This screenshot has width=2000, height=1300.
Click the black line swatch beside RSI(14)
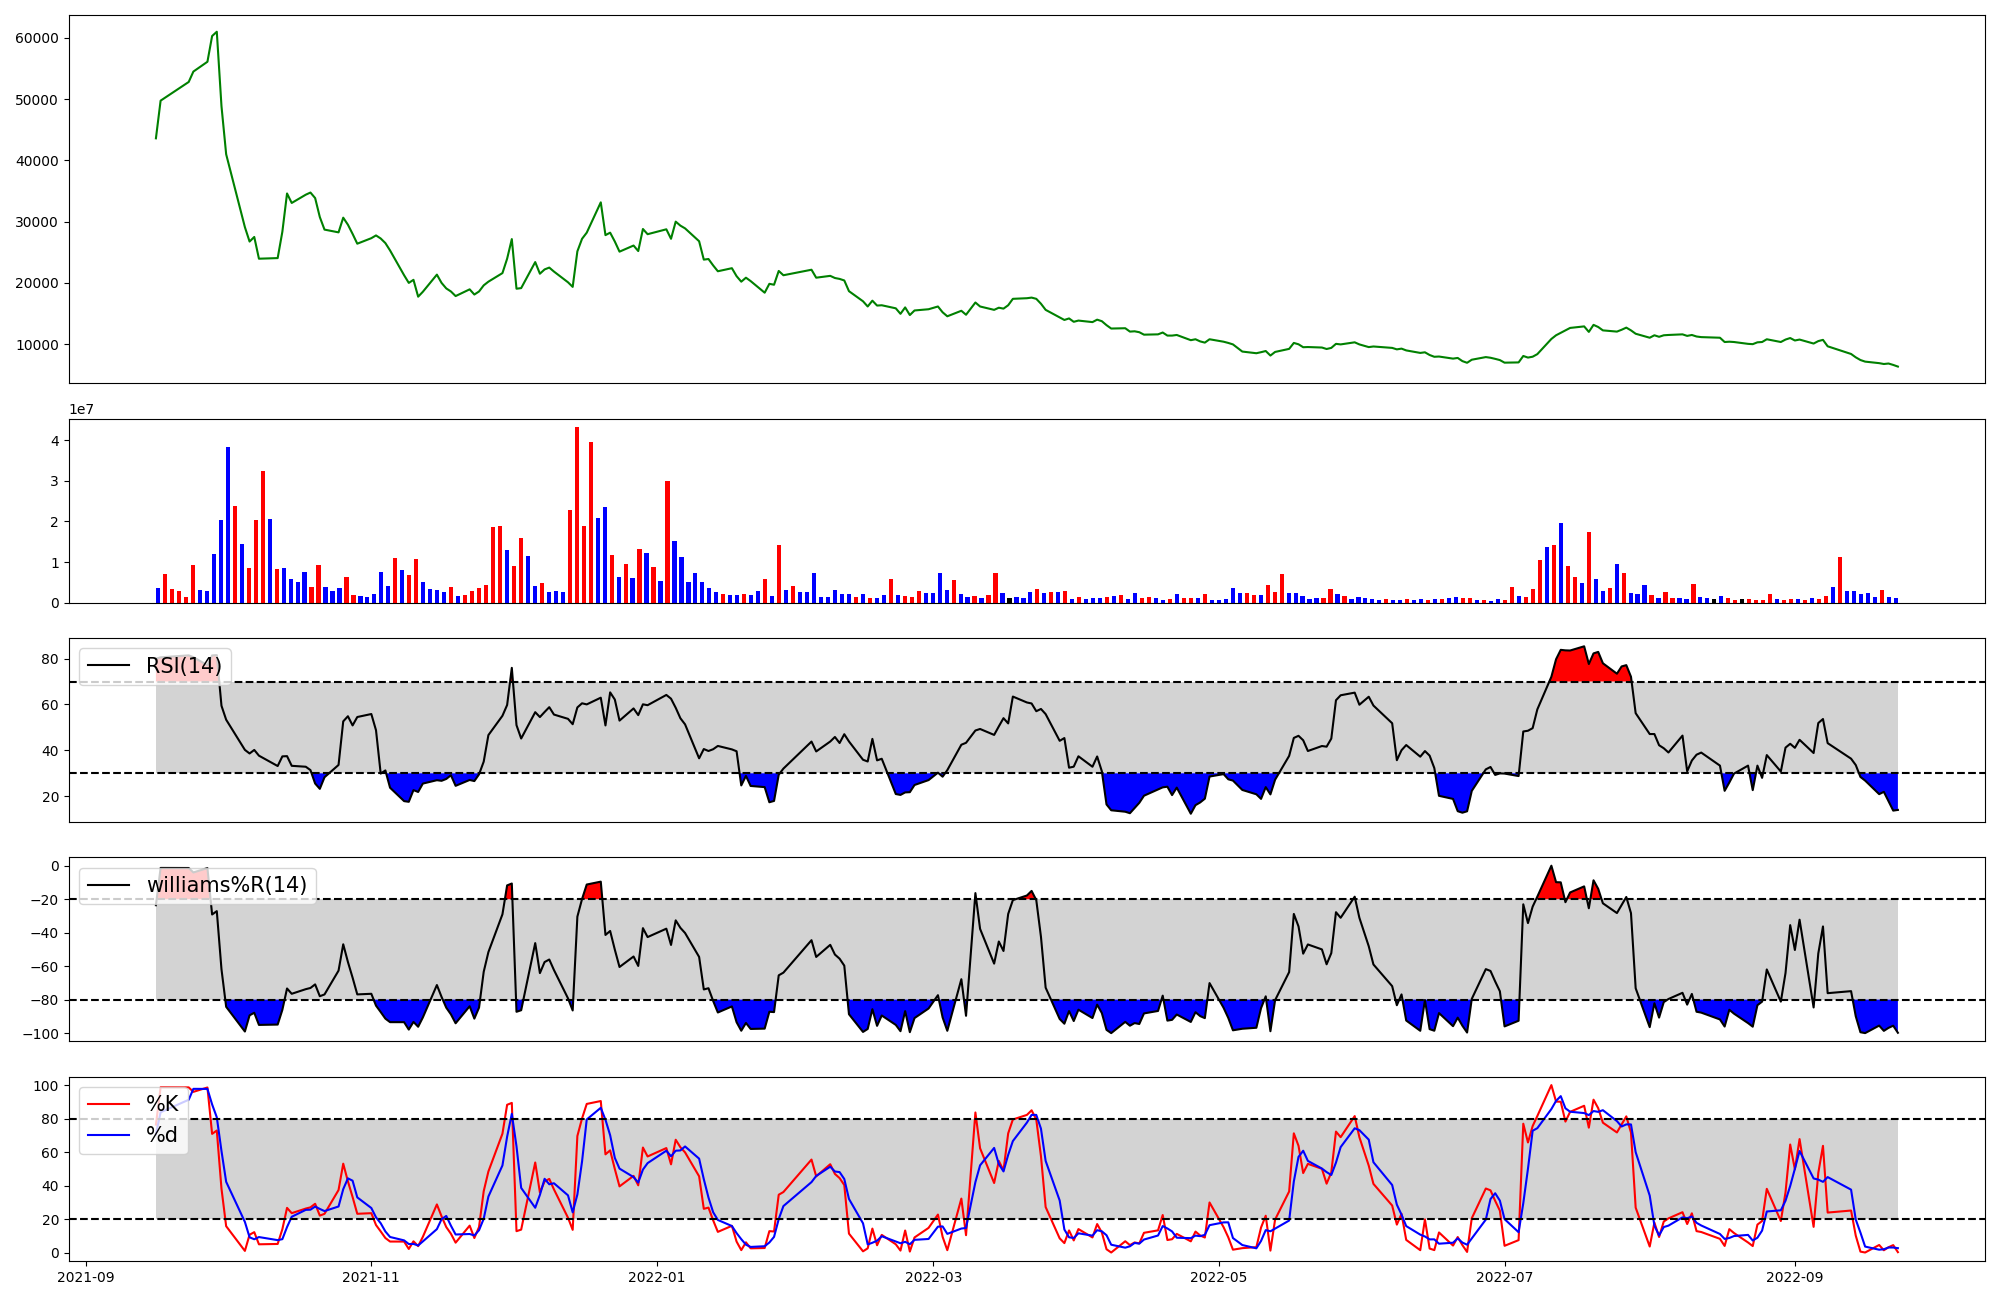tap(109, 666)
